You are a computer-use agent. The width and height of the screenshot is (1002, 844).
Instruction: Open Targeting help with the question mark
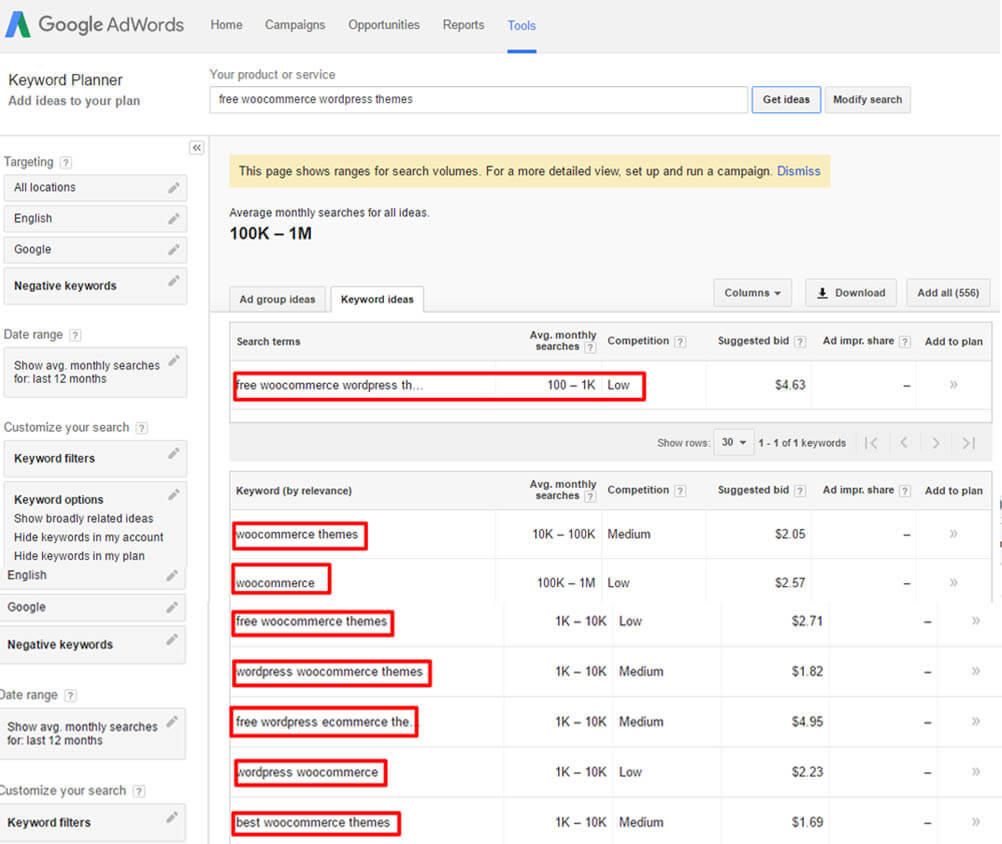pyautogui.click(x=65, y=162)
